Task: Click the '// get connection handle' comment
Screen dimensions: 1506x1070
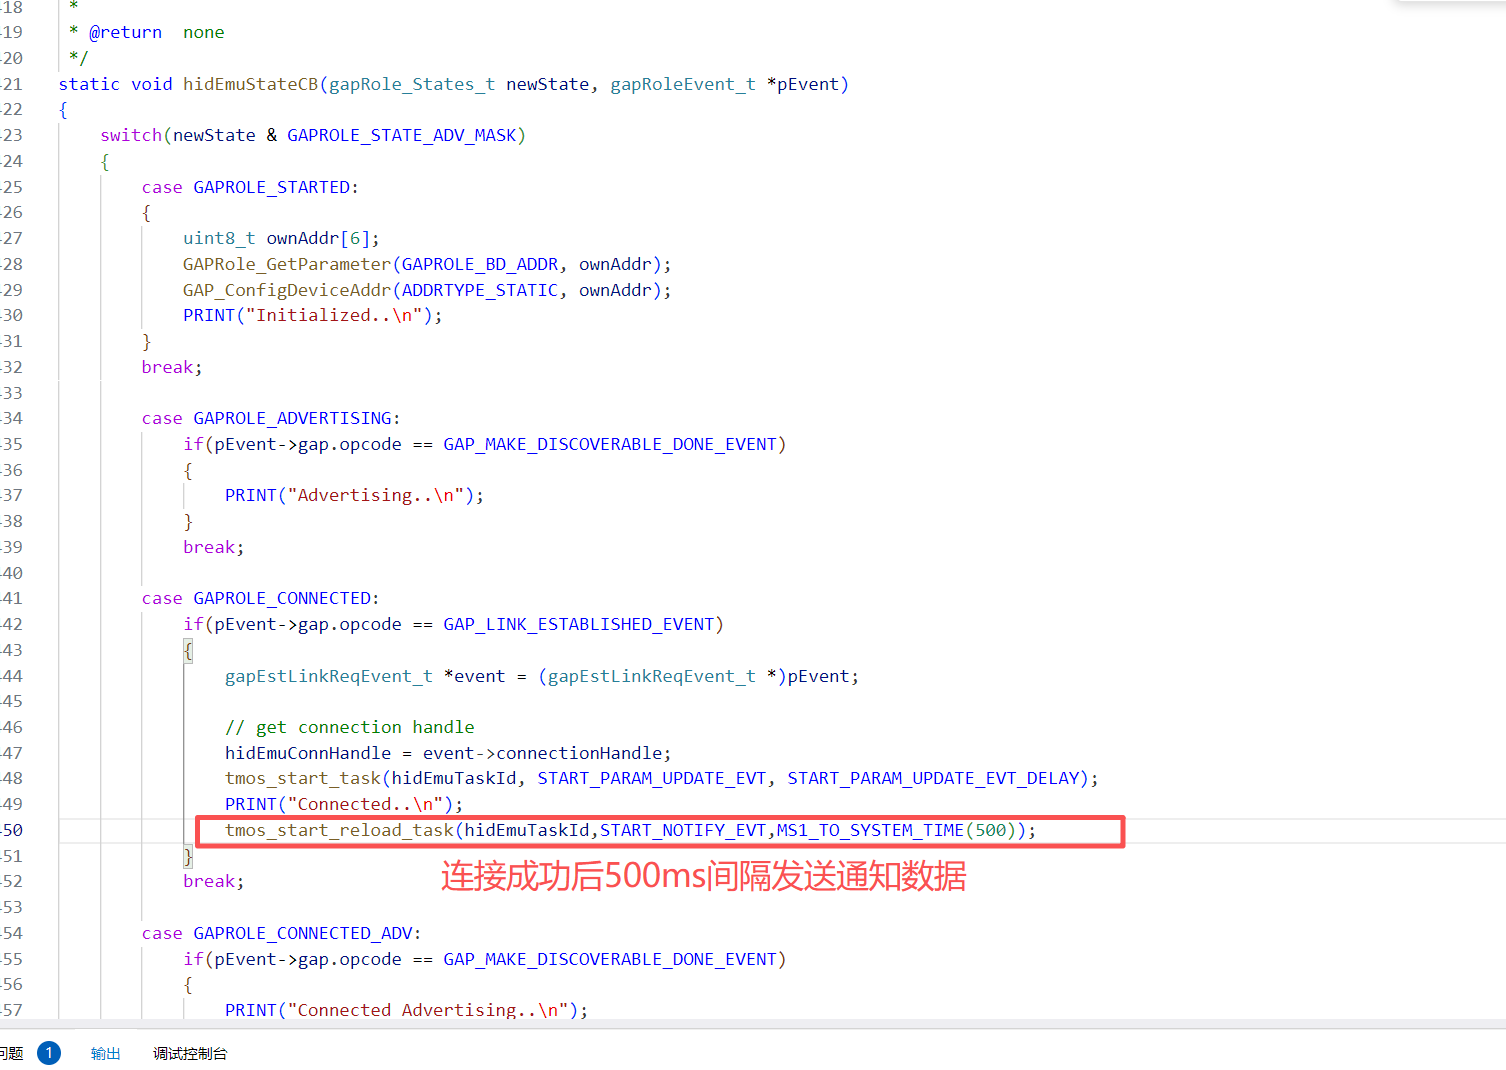Action: coord(350,727)
